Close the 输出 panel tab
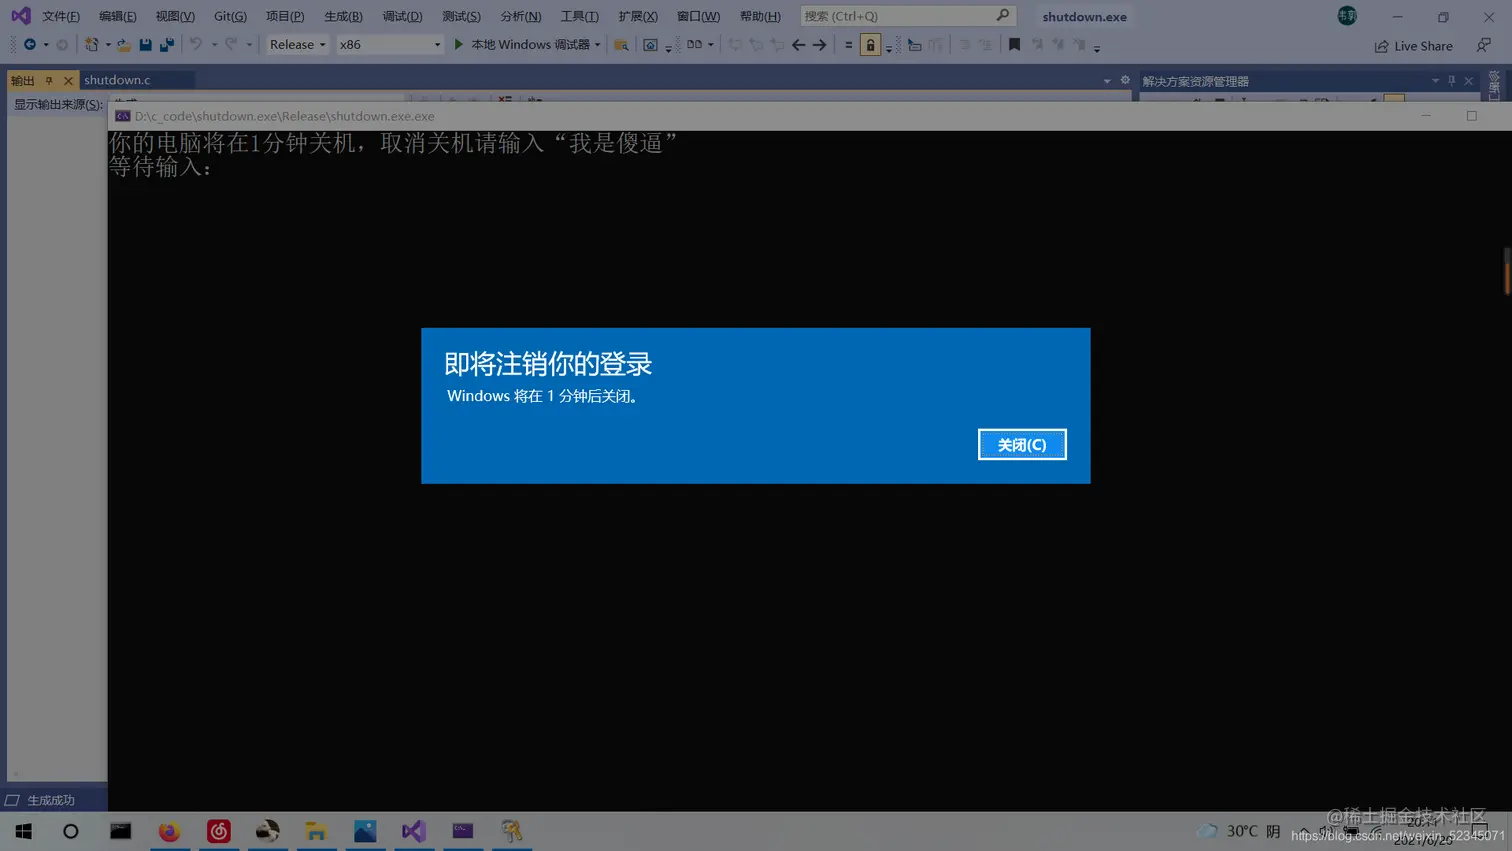This screenshot has height=851, width=1512. (68, 81)
